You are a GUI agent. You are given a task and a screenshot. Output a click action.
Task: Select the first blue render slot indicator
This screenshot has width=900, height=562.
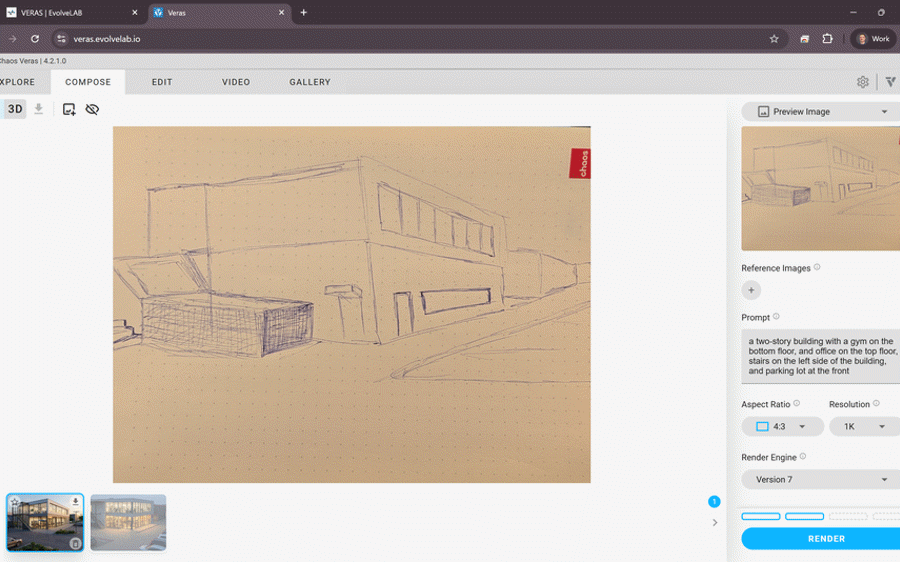click(761, 517)
